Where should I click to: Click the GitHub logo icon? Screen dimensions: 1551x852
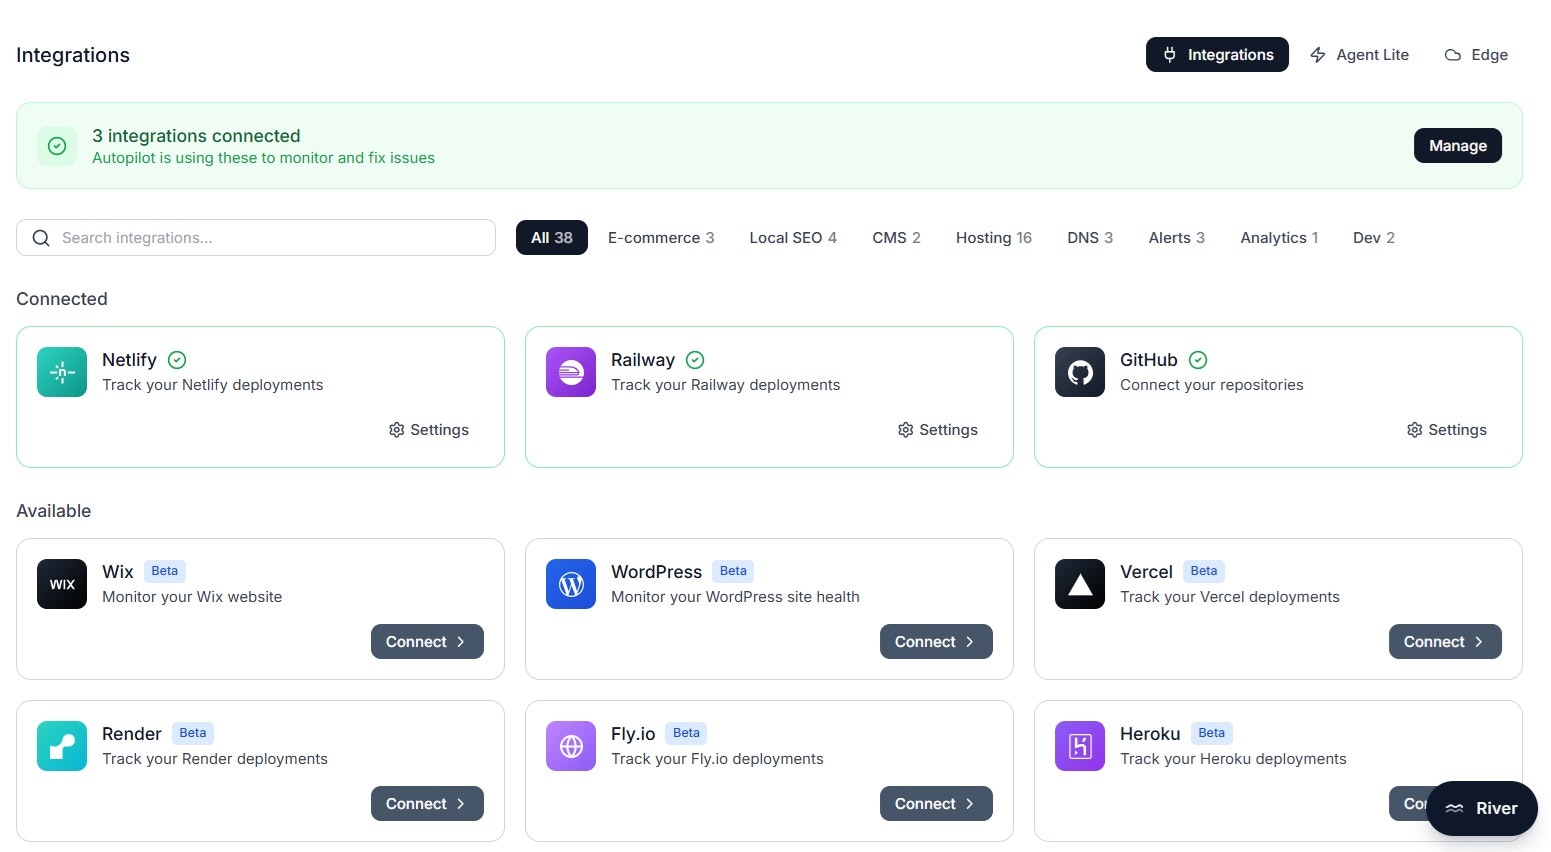1080,372
